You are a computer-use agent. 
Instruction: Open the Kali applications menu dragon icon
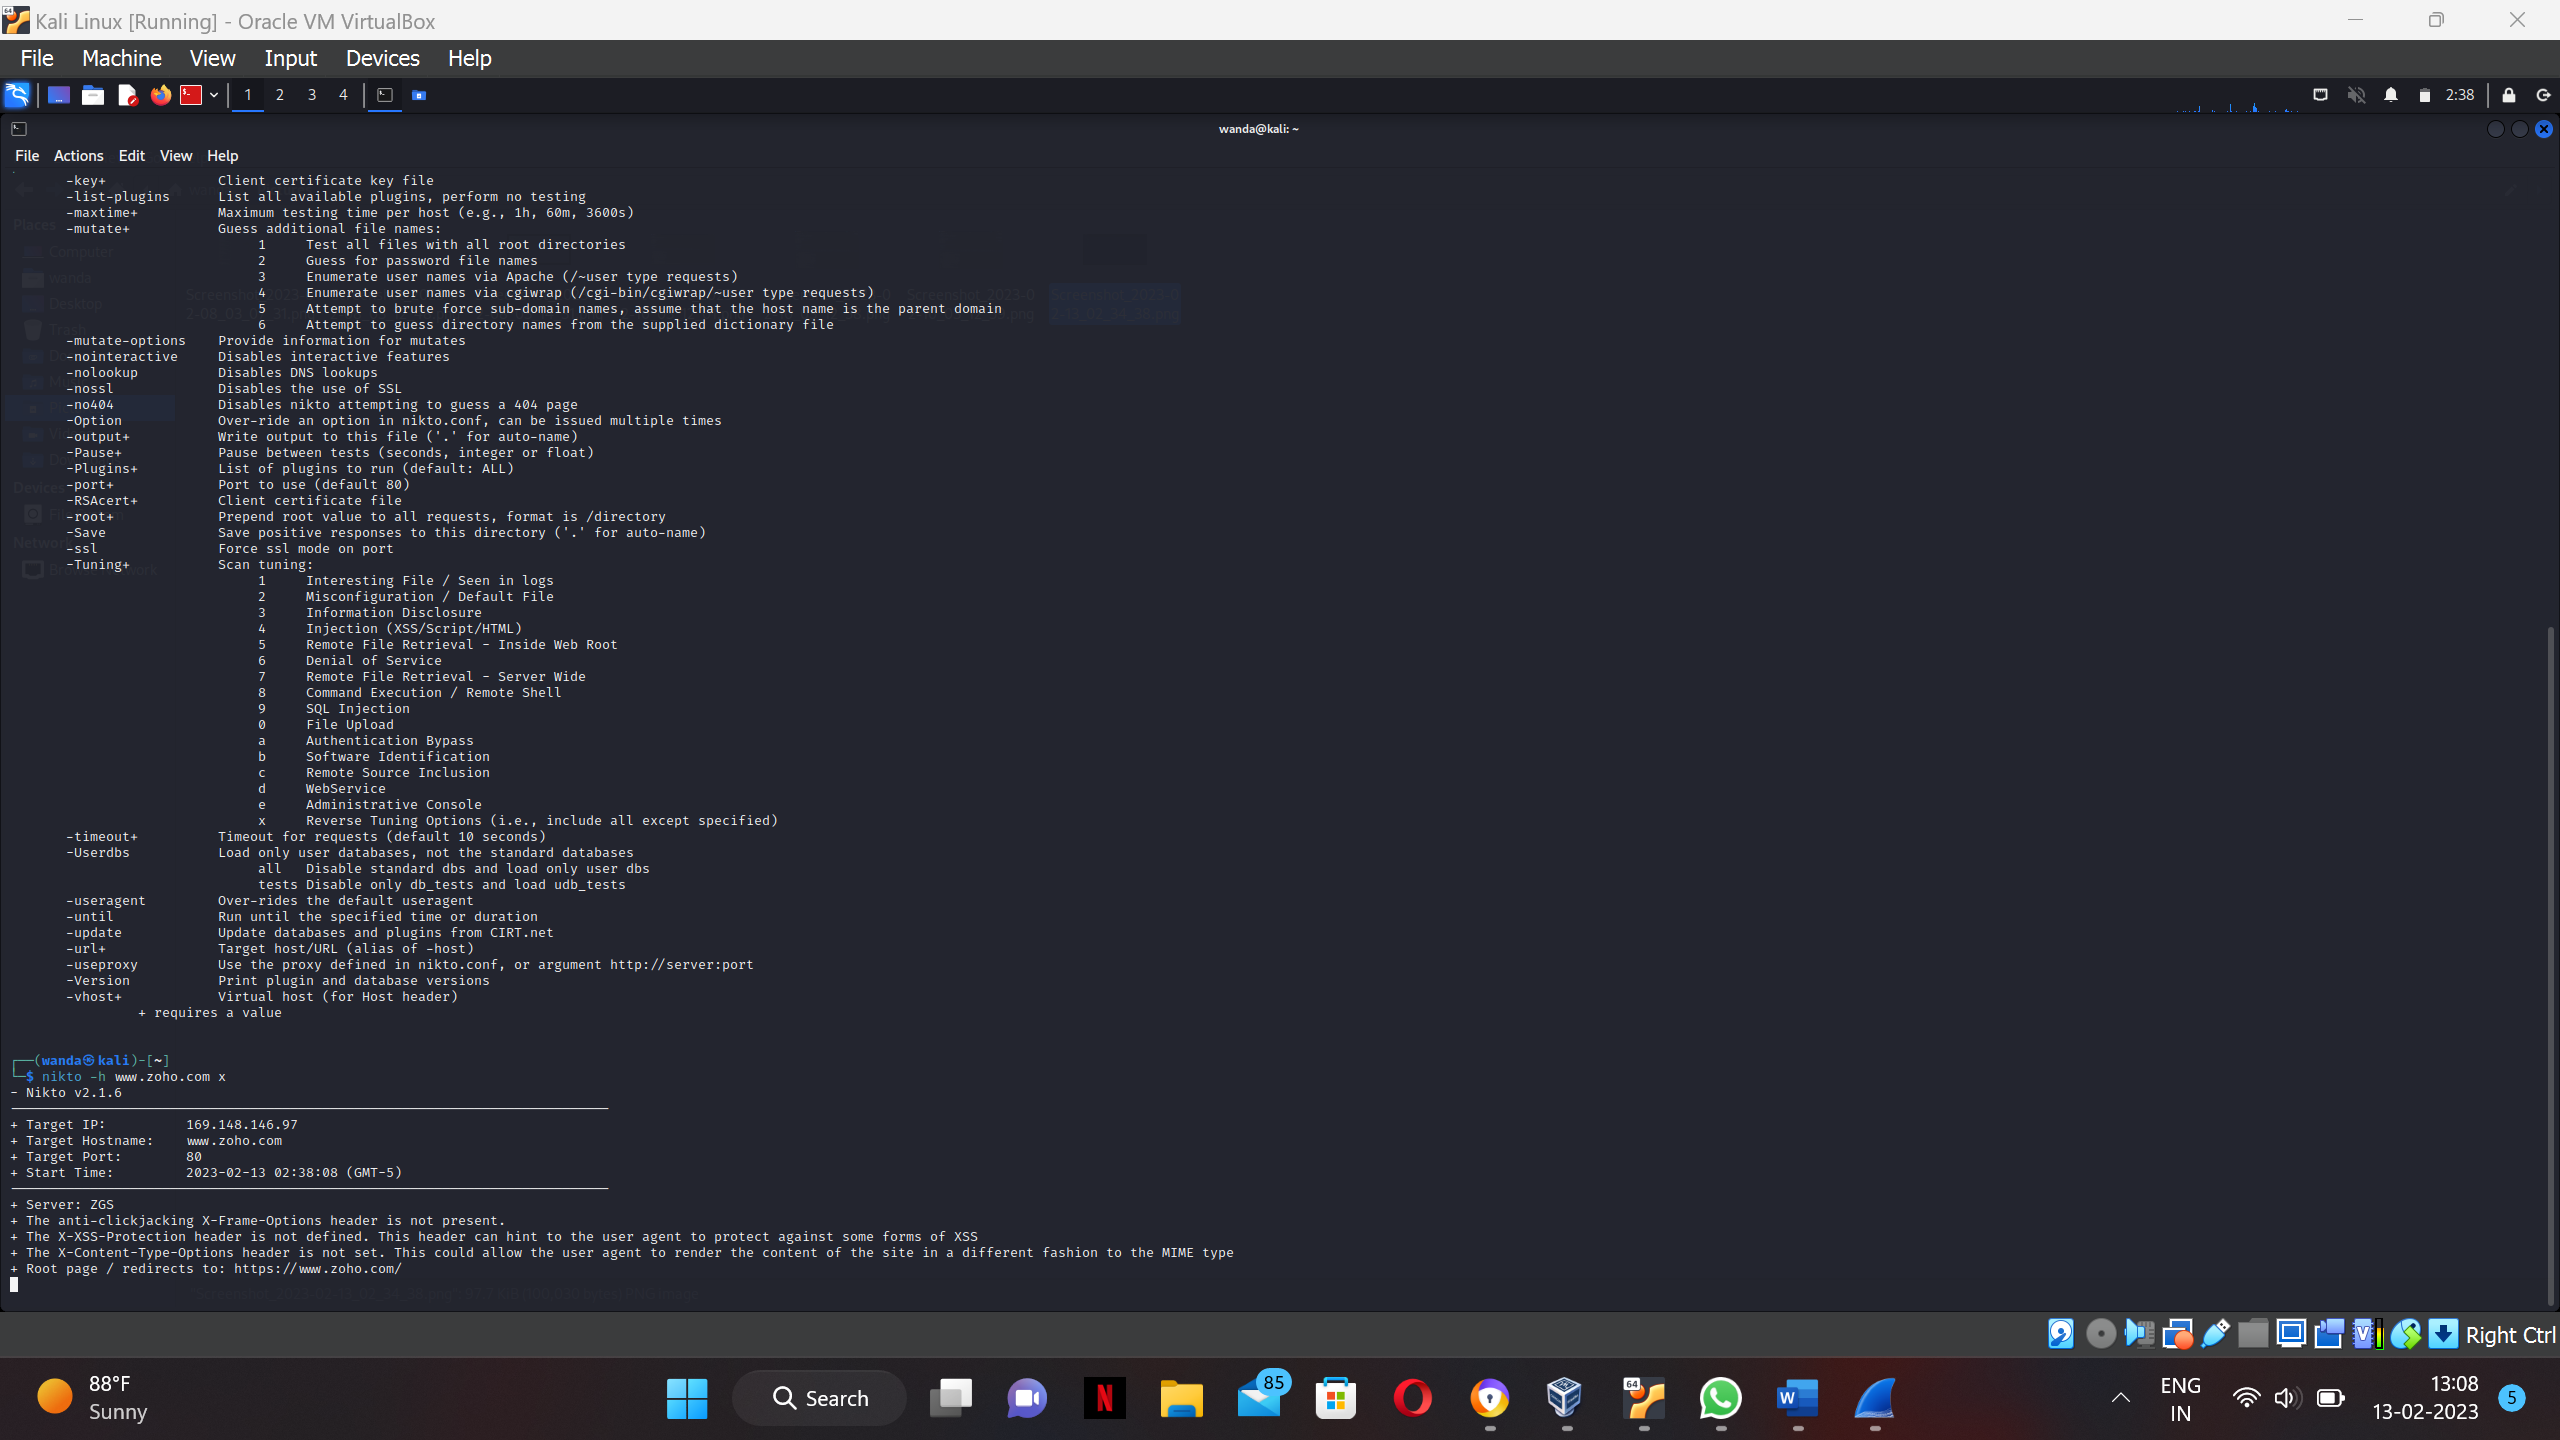click(x=16, y=95)
